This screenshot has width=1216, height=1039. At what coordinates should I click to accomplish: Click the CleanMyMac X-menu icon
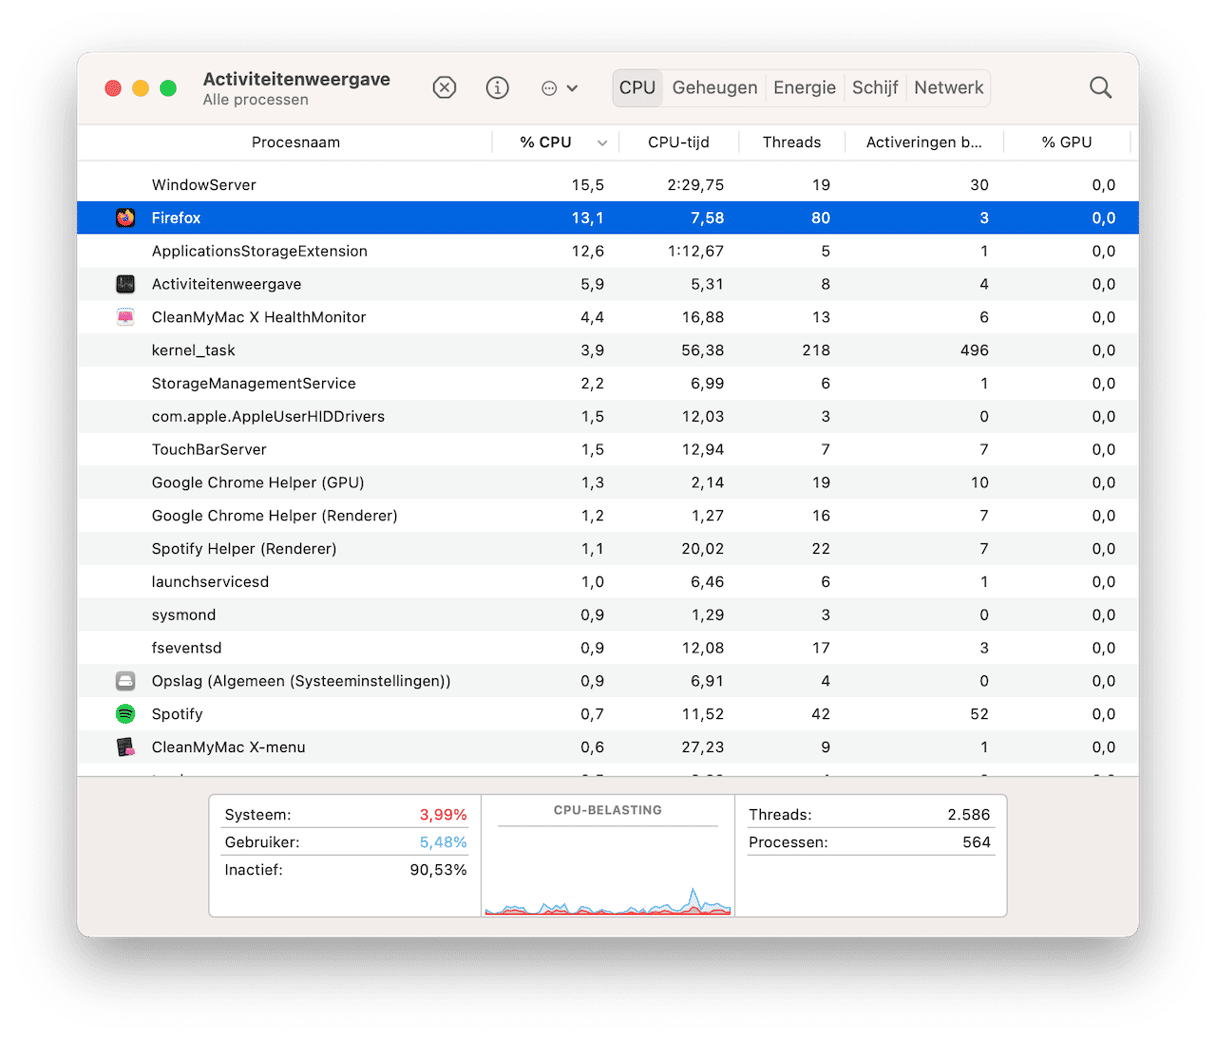[x=125, y=747]
